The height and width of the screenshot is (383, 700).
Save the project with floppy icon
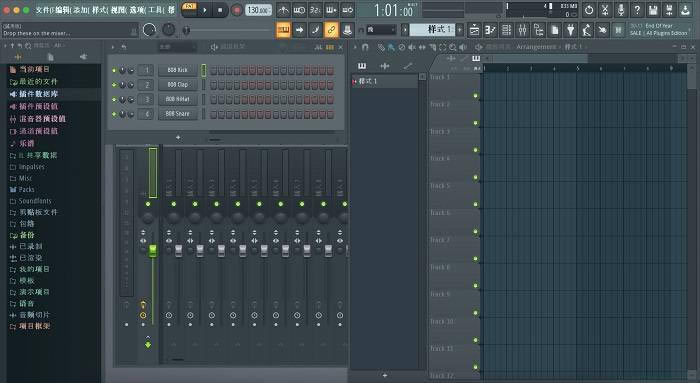coord(653,10)
